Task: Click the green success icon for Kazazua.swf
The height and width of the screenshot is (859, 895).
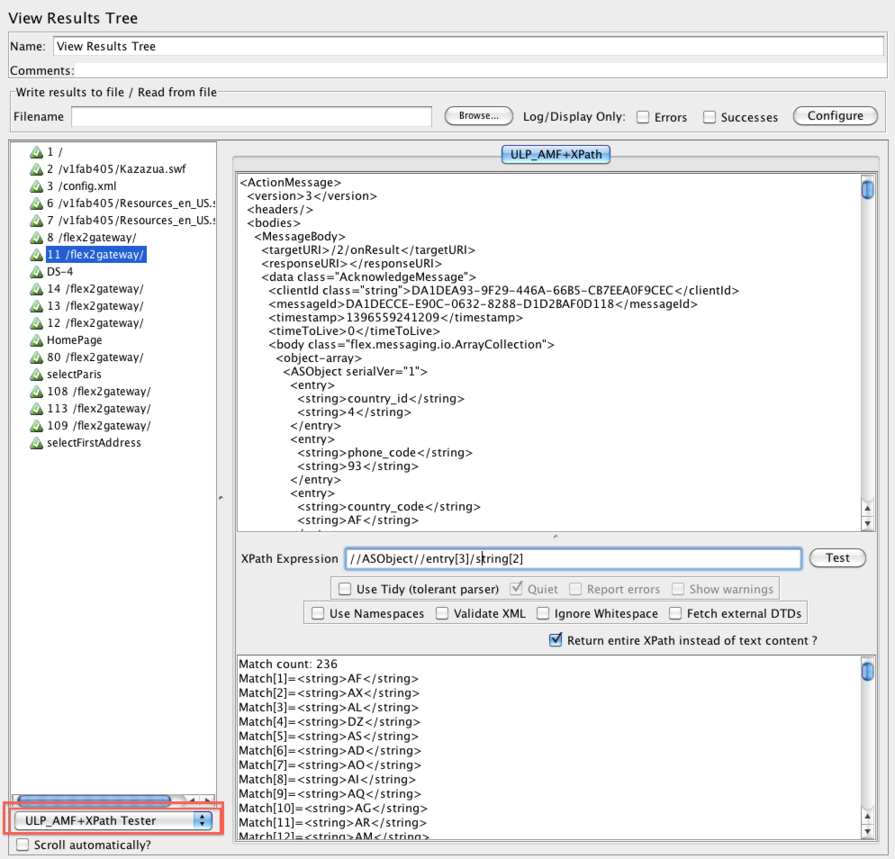Action: click(x=36, y=170)
